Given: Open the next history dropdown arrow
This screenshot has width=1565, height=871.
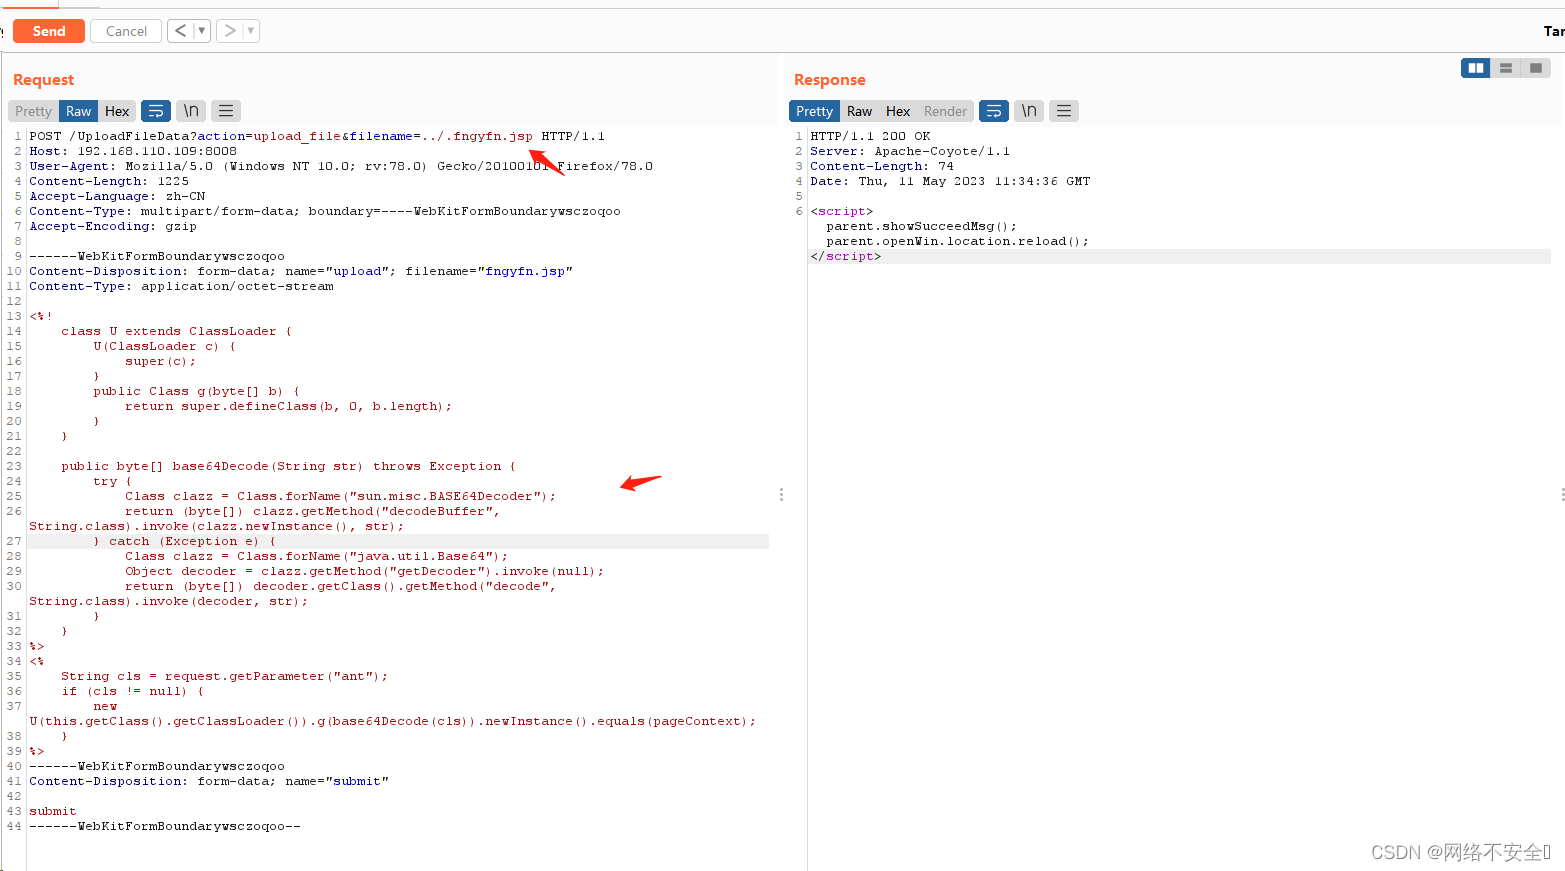Looking at the screenshot, I should (x=251, y=31).
